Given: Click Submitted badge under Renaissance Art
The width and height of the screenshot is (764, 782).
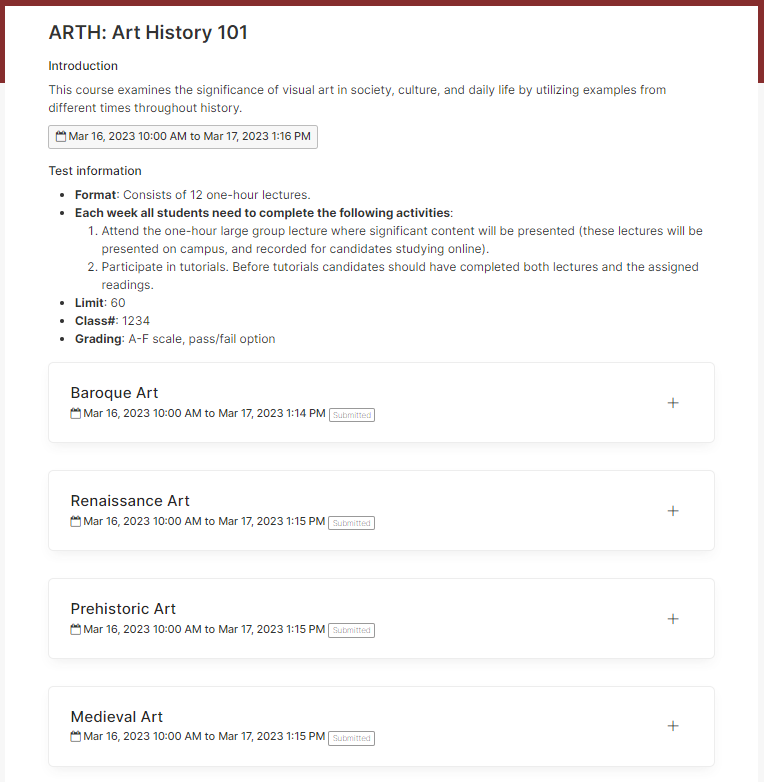Looking at the screenshot, I should [352, 523].
